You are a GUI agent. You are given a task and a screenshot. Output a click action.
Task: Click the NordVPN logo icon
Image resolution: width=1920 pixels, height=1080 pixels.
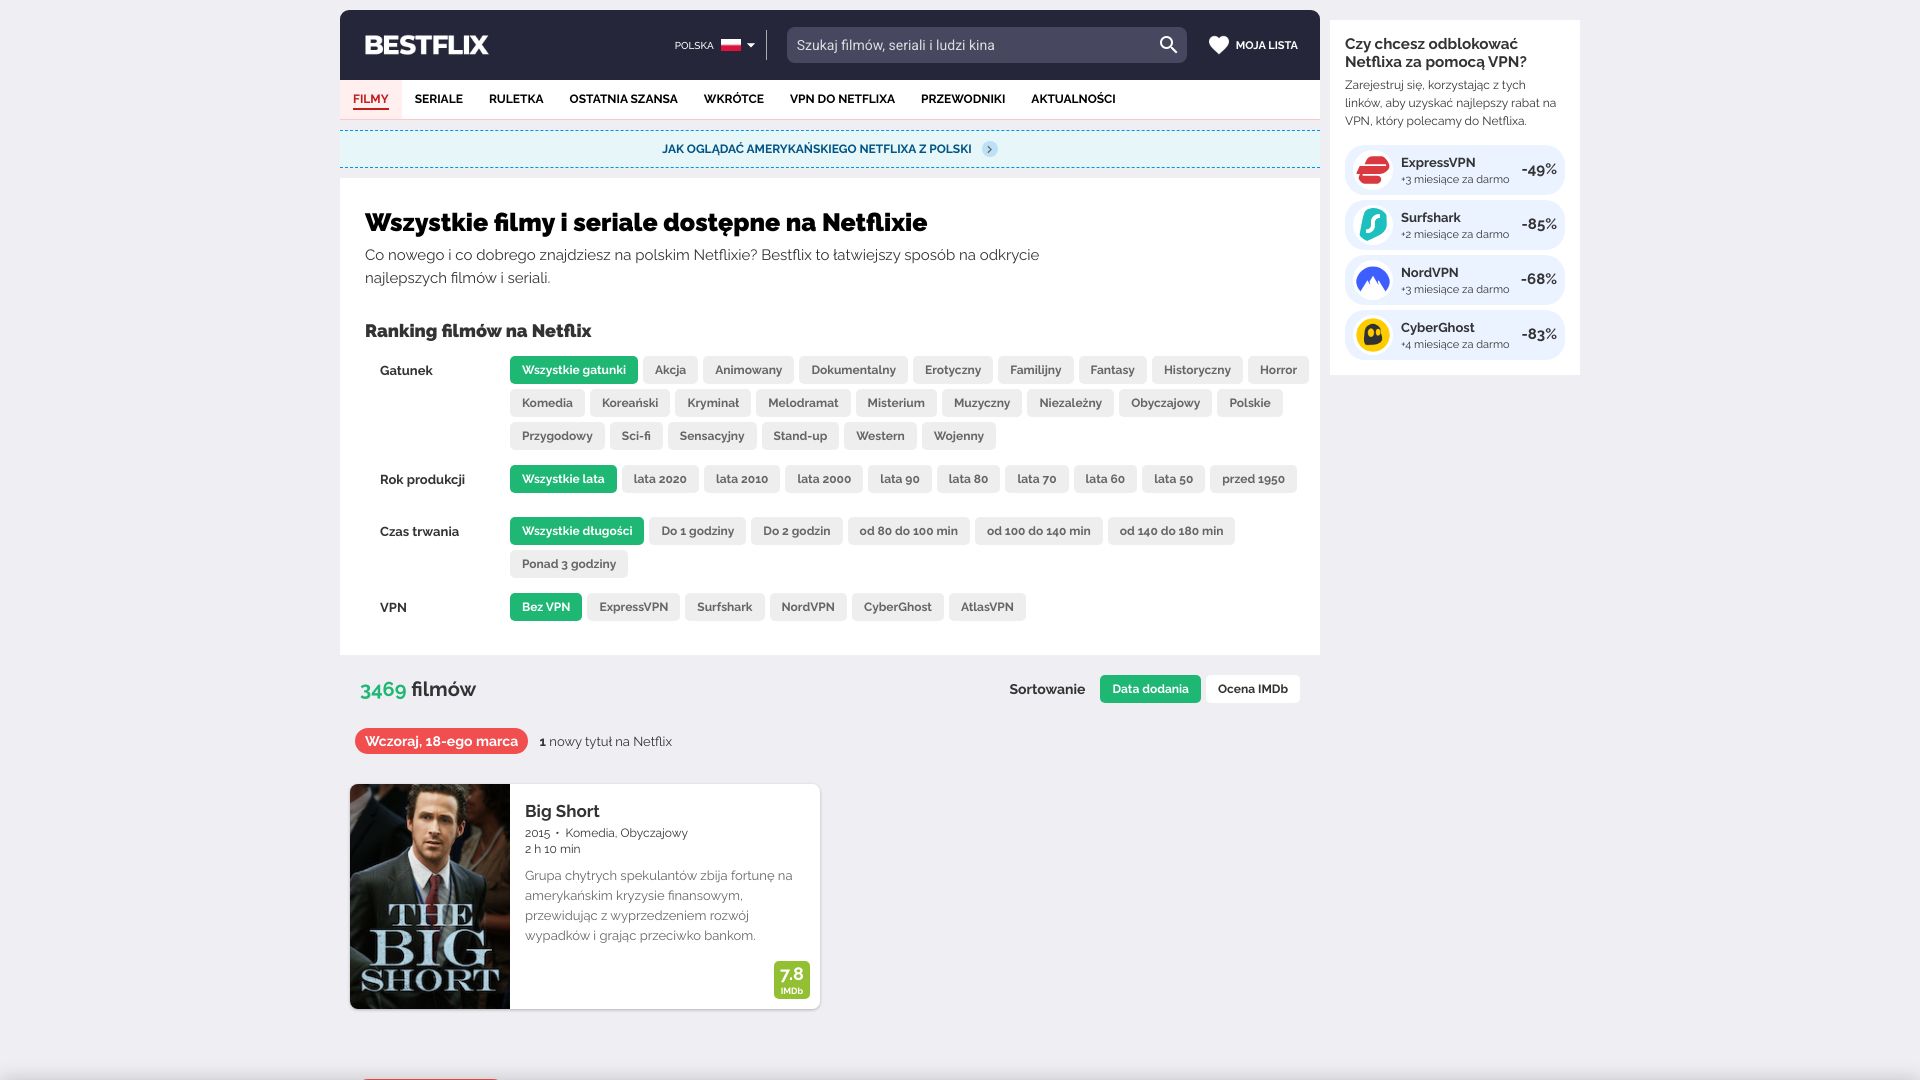1373,280
